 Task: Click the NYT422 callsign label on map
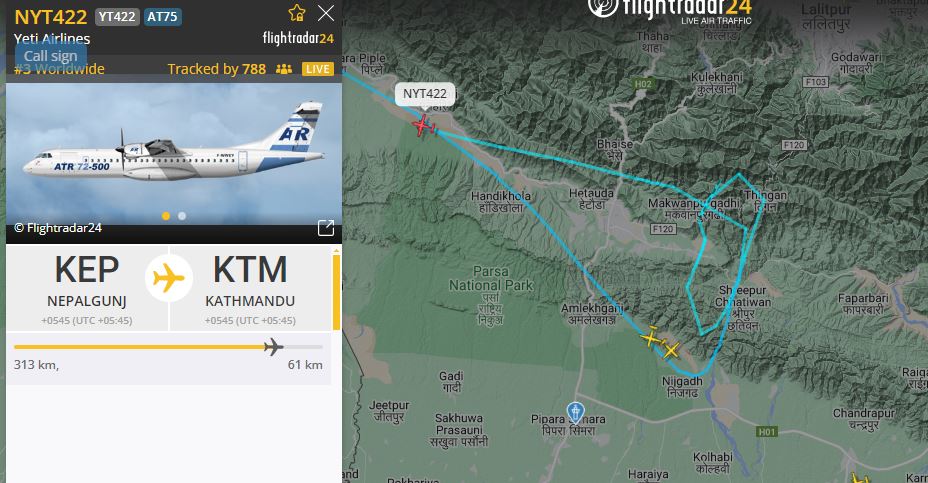pos(425,94)
